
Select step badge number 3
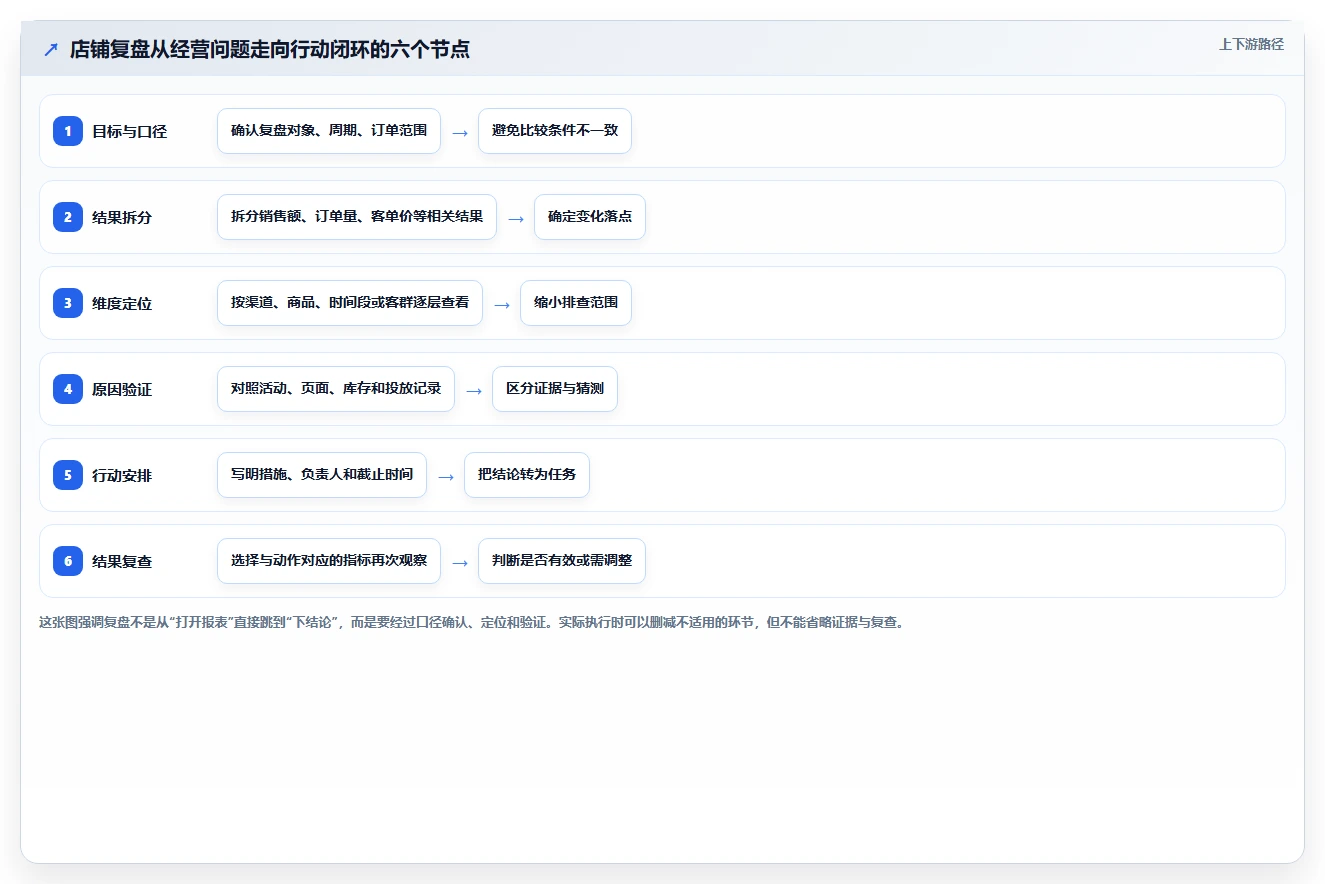click(x=68, y=302)
